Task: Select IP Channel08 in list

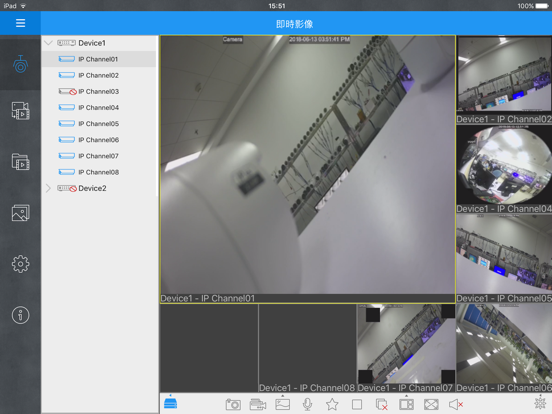Action: click(99, 172)
